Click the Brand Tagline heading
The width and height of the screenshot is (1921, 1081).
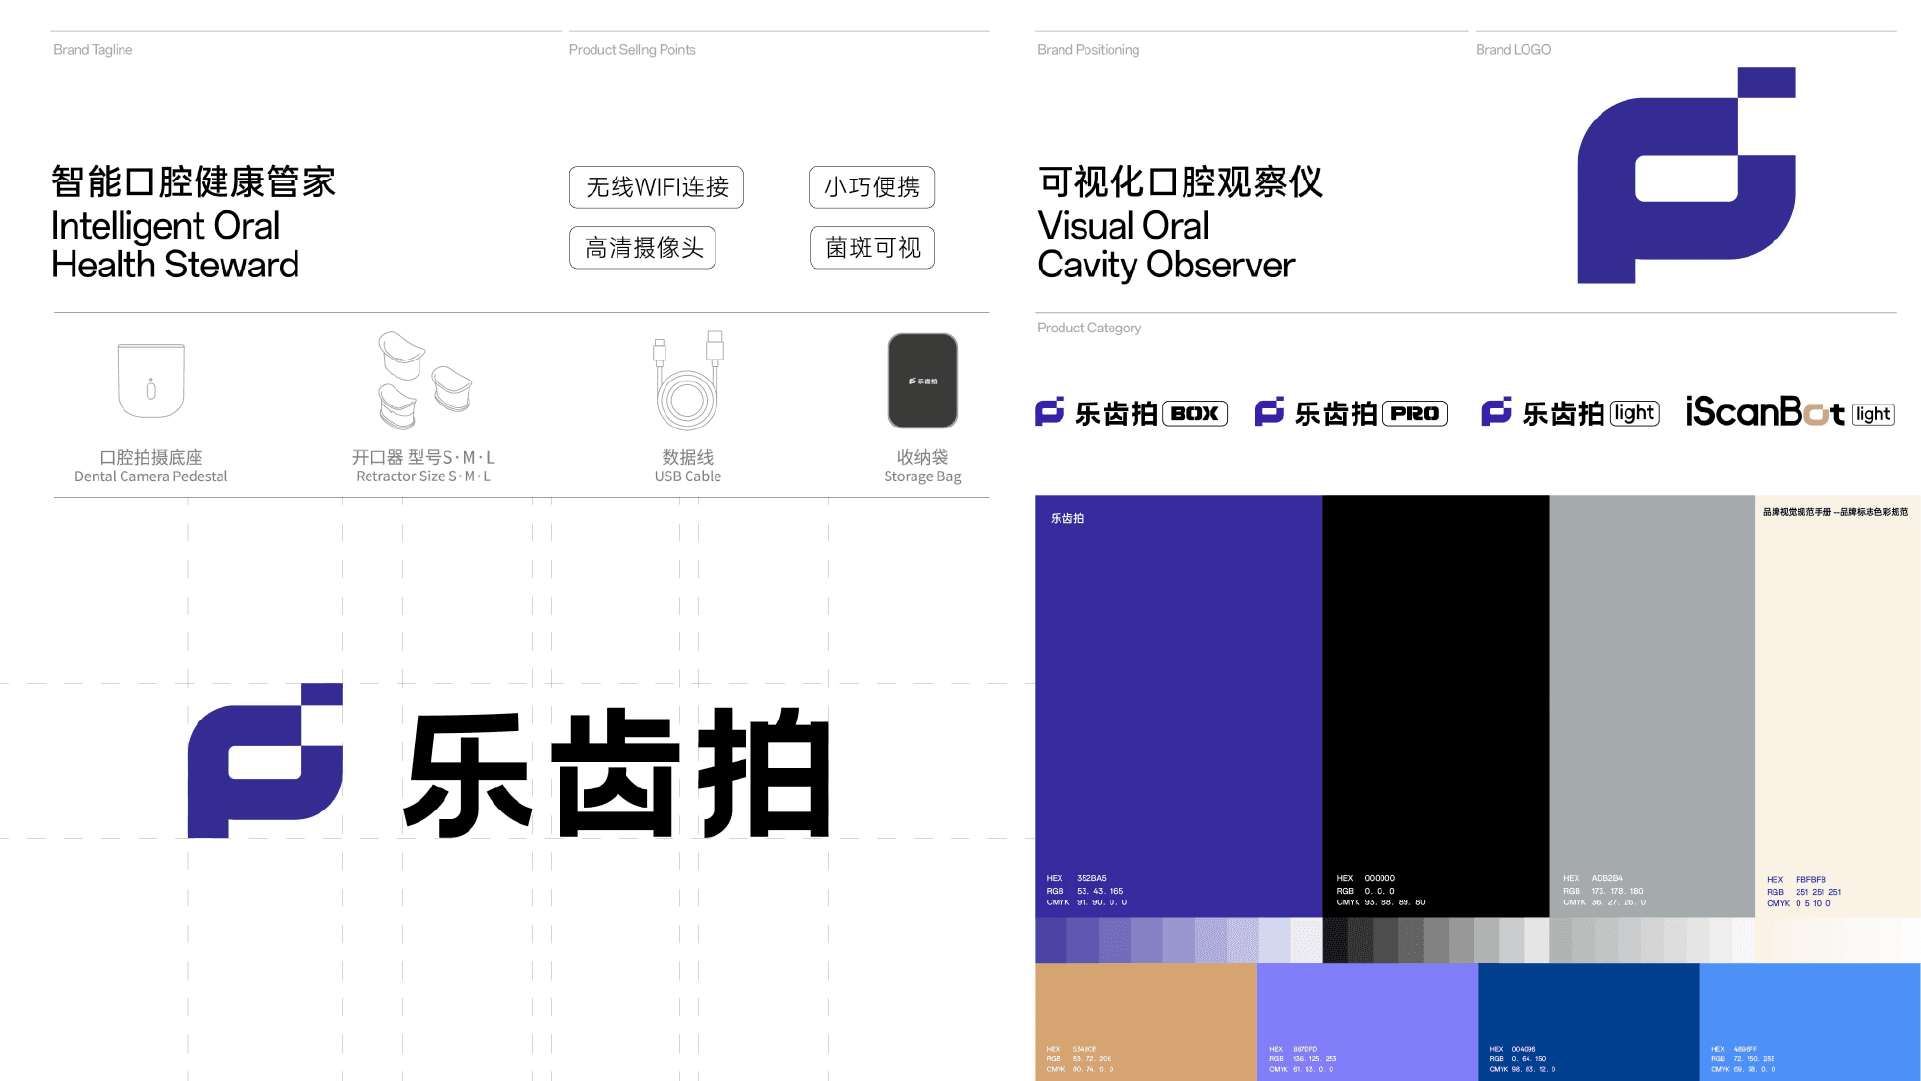click(x=92, y=49)
